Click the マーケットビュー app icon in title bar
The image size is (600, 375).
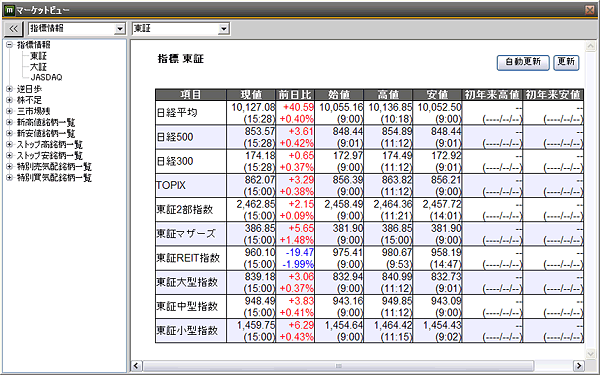[9, 10]
